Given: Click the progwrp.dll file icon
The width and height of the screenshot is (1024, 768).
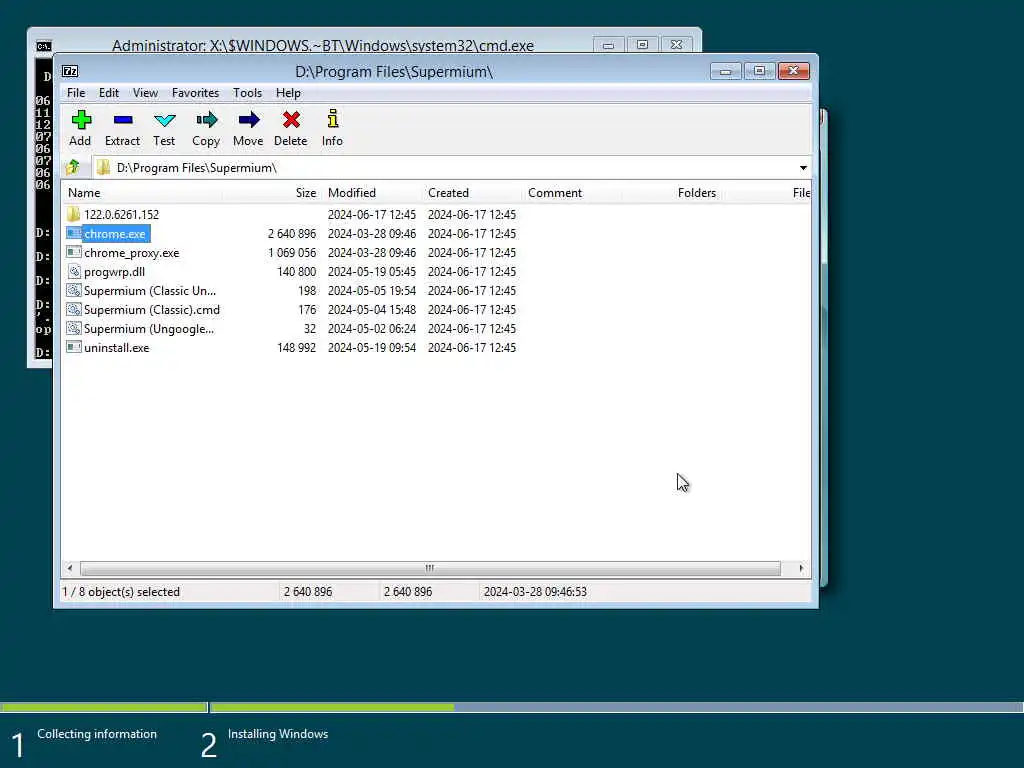Looking at the screenshot, I should (x=74, y=271).
